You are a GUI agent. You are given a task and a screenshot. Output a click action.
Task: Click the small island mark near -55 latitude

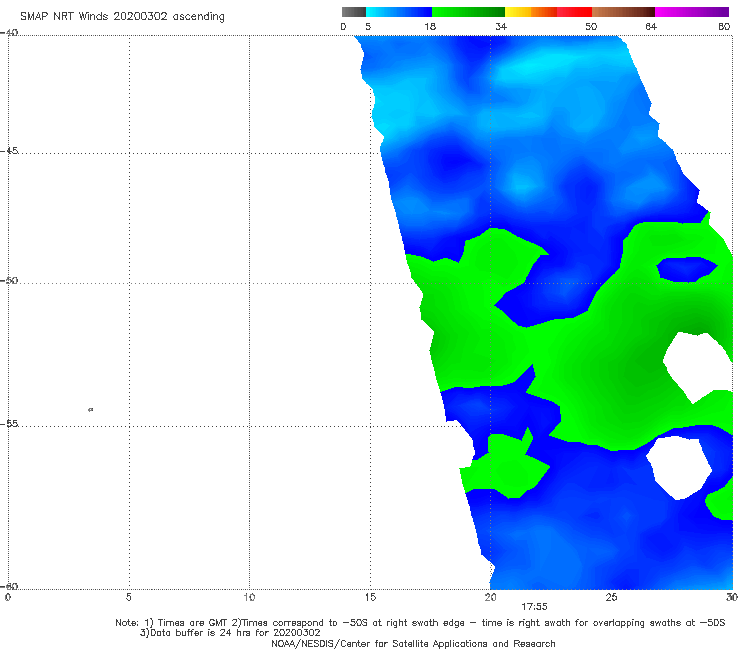pyautogui.click(x=91, y=409)
